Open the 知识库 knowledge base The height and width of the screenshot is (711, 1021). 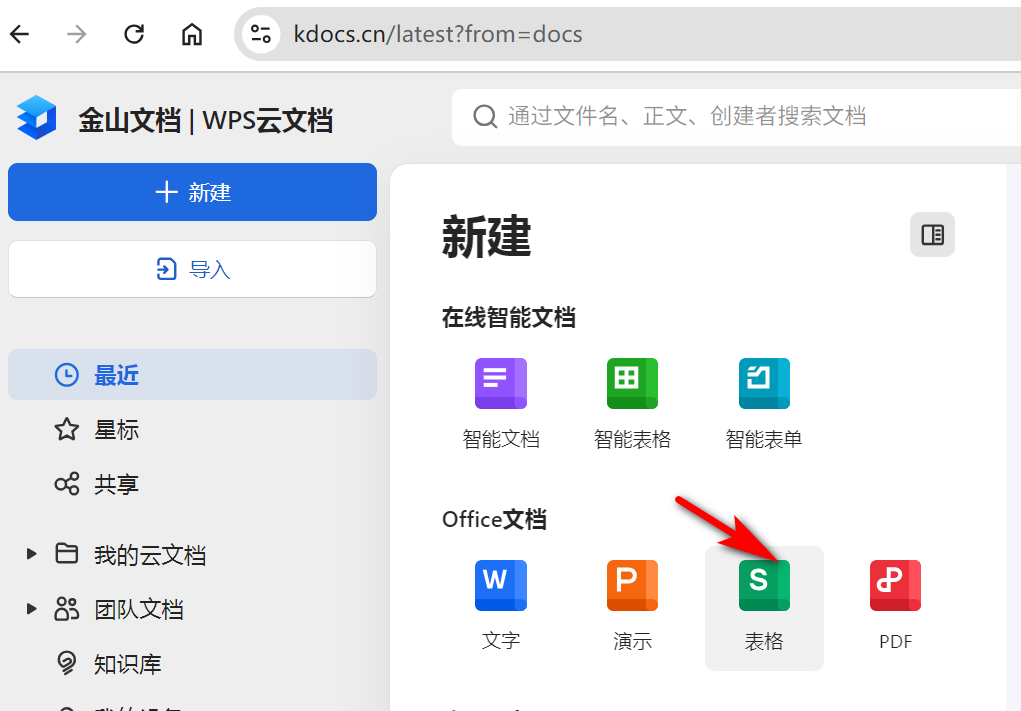(127, 664)
